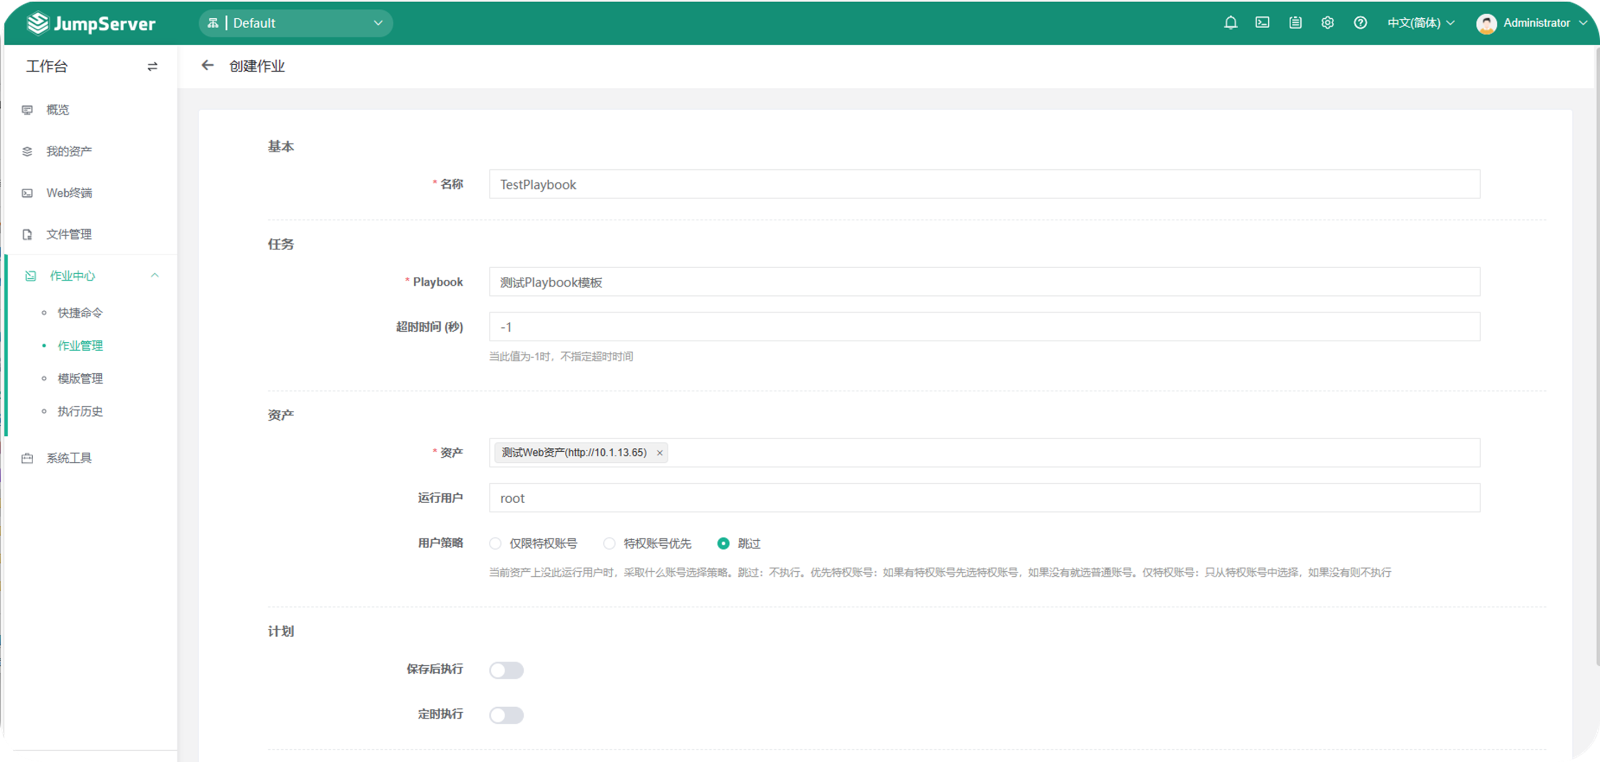The height and width of the screenshot is (762, 1600).
Task: Click the workbench switch view icon
Action: pos(152,66)
